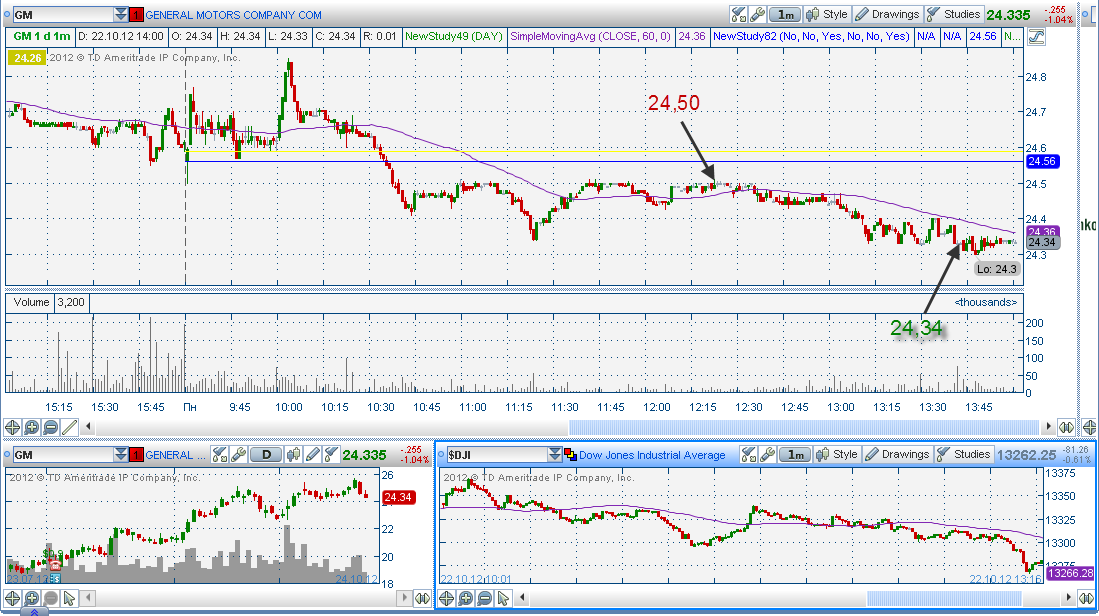Click left scroll arrow under main chart

88,426
